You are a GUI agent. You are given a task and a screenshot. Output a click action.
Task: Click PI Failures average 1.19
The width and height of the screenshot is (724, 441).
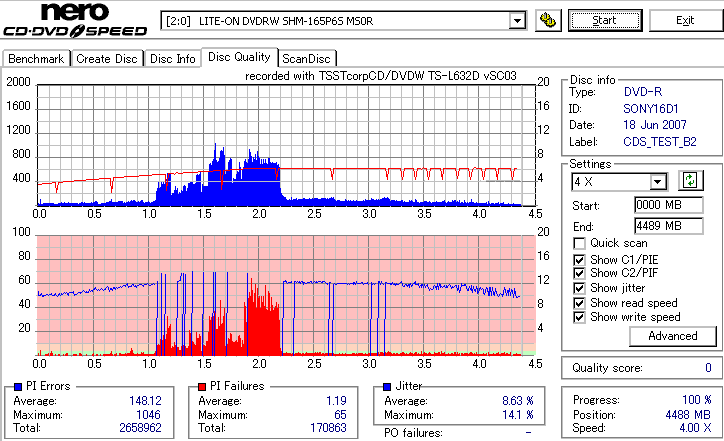click(336, 401)
